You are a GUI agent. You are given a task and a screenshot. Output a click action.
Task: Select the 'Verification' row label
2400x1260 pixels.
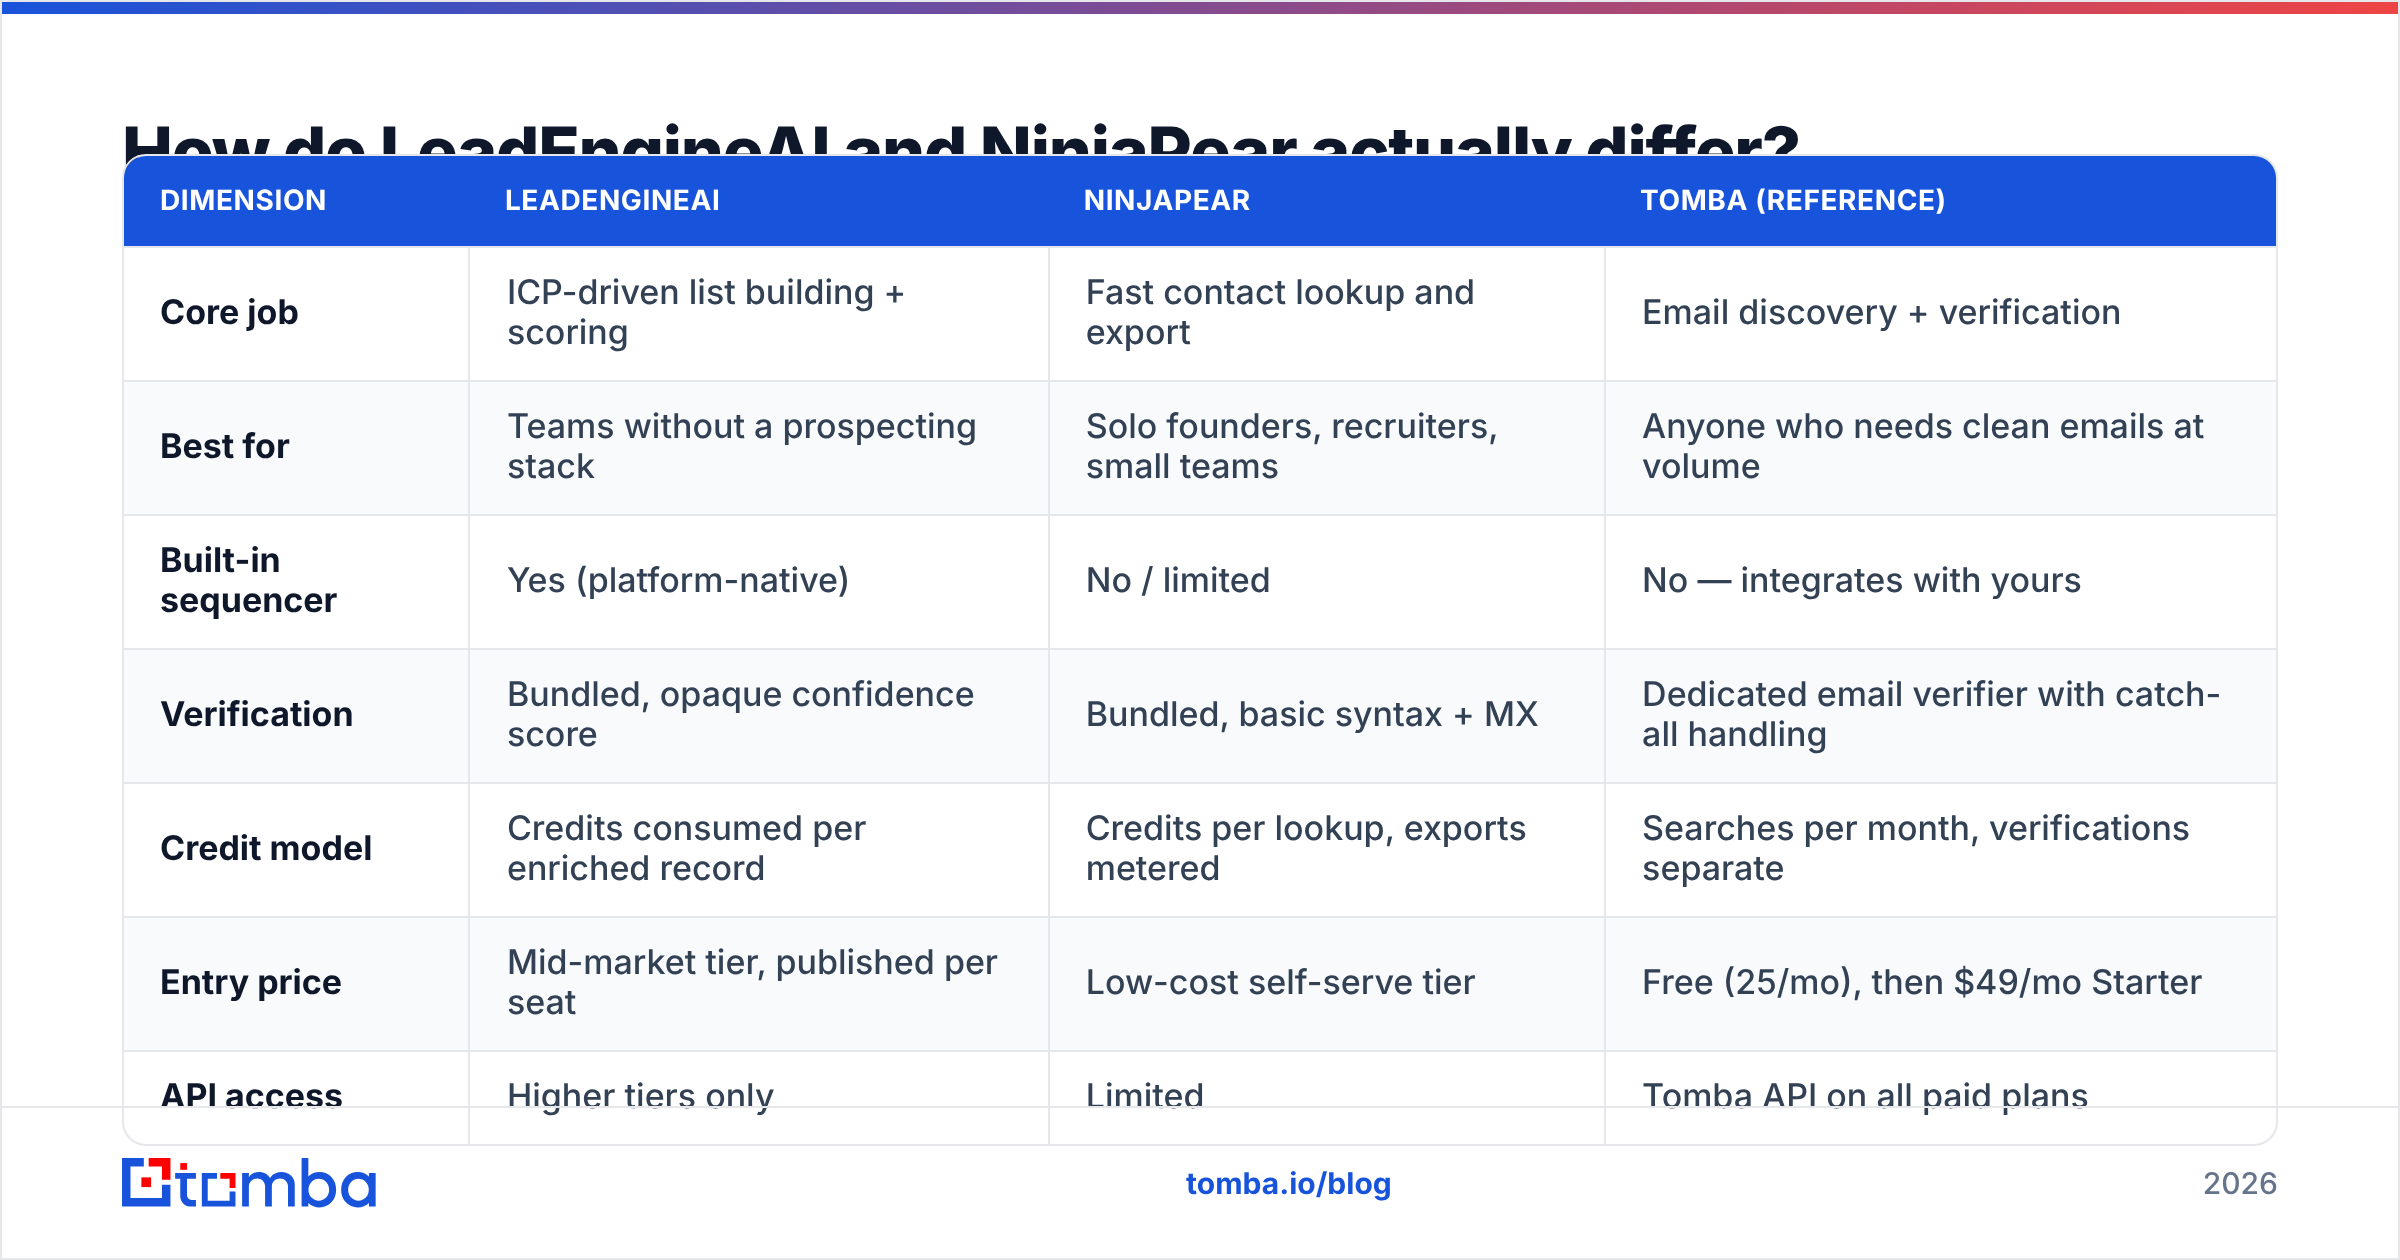257,714
